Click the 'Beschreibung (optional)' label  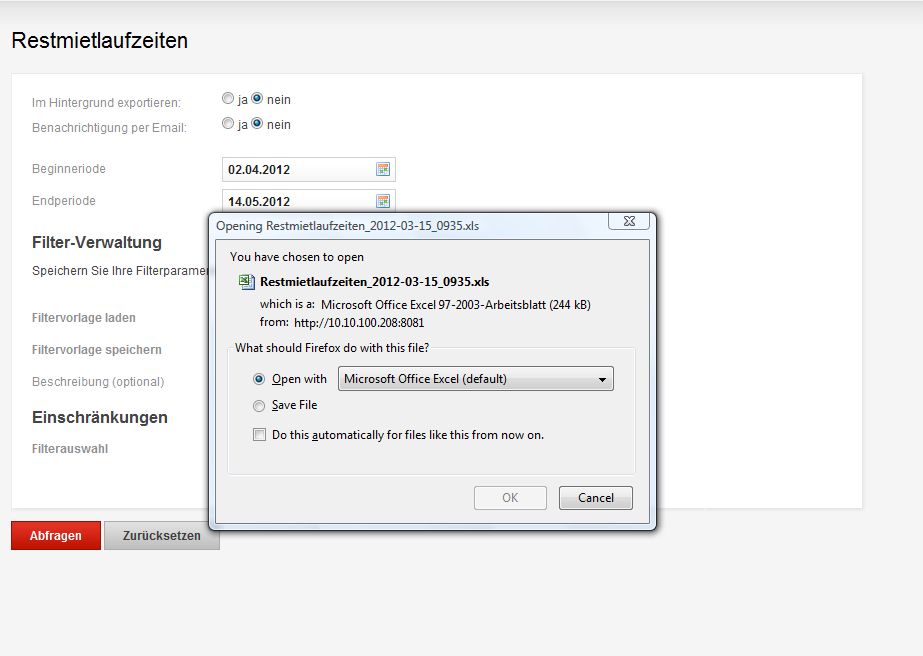98,382
